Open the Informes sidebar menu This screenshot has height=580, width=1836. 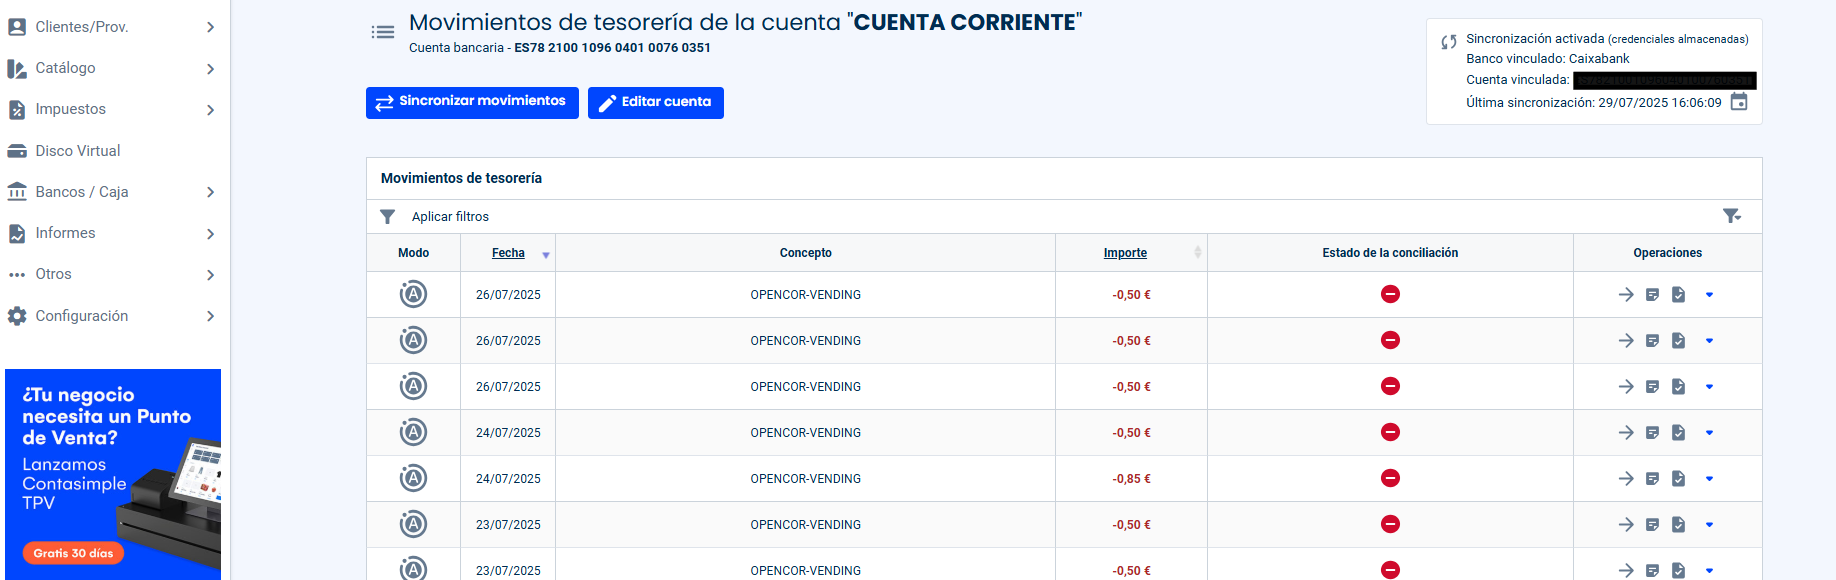click(x=110, y=233)
